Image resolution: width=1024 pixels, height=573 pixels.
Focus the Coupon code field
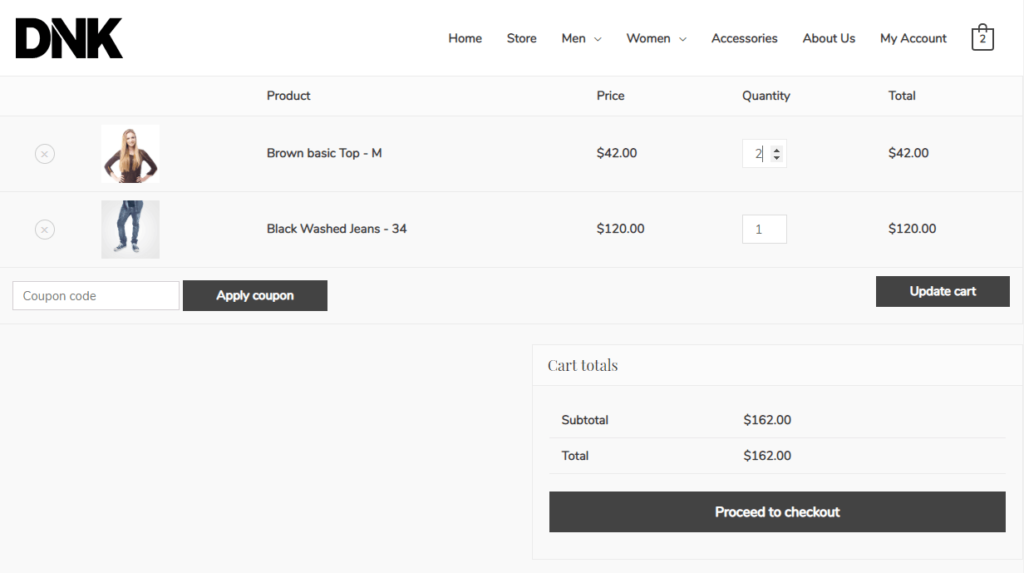point(96,296)
